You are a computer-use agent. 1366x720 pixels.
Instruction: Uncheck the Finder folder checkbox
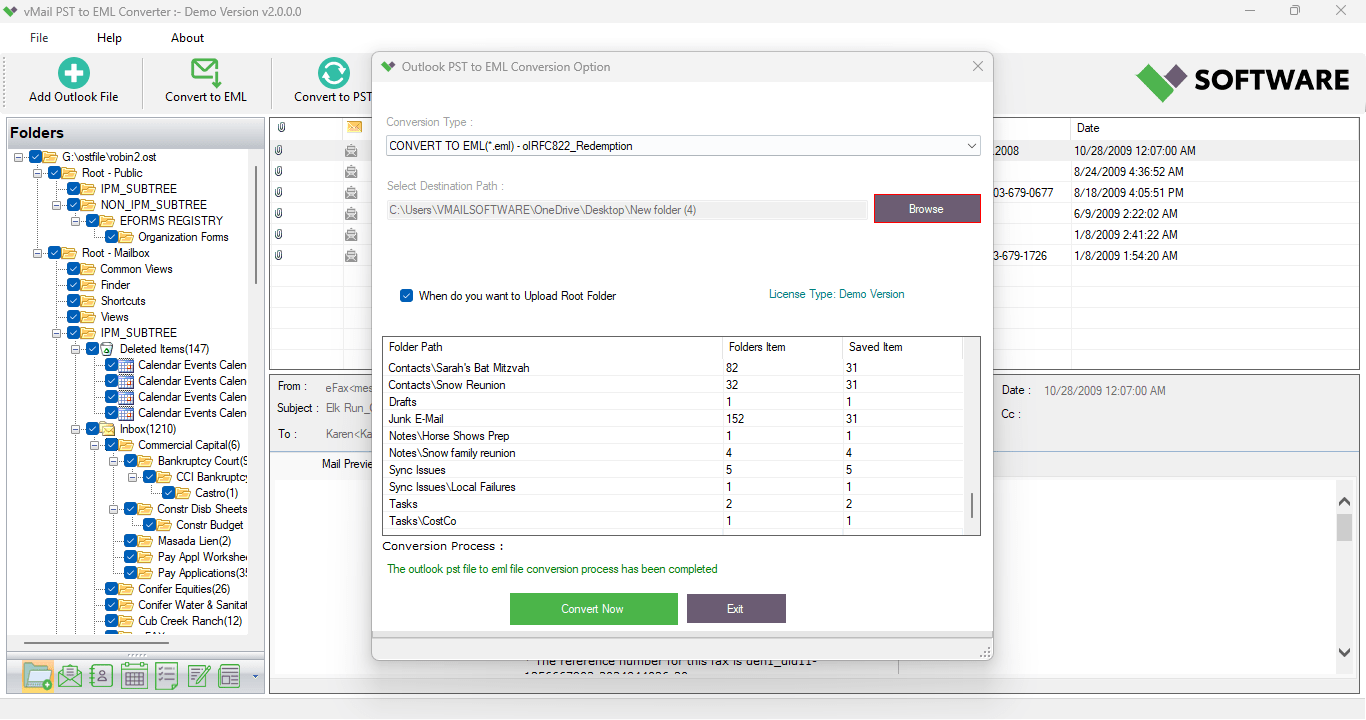74,285
